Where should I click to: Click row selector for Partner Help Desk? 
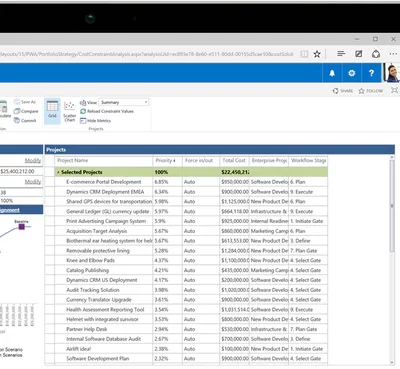[50, 329]
